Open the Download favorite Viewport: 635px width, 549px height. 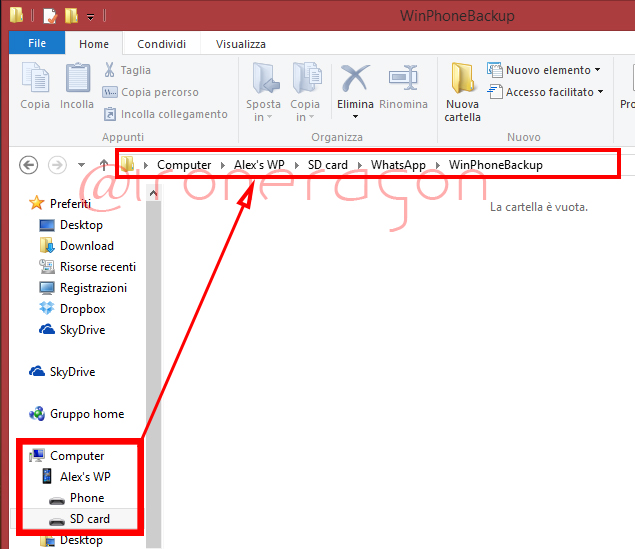[77, 246]
